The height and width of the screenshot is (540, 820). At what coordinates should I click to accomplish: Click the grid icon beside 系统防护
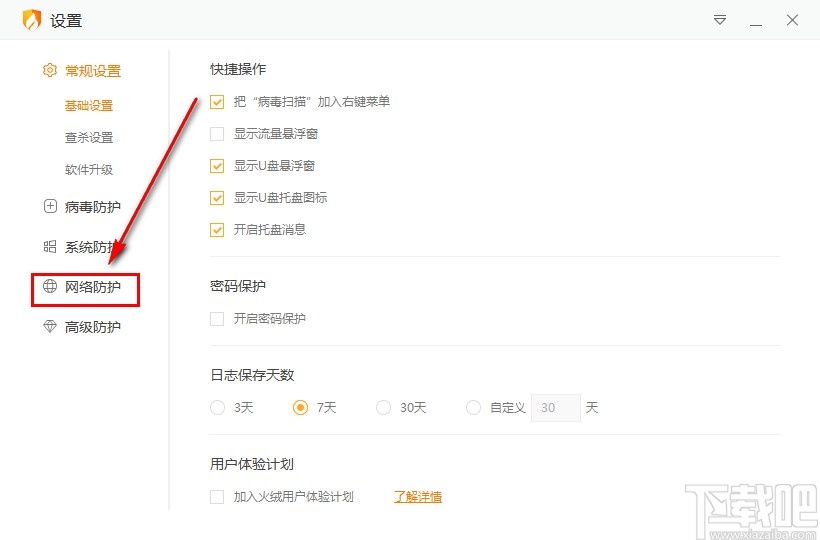(x=50, y=247)
